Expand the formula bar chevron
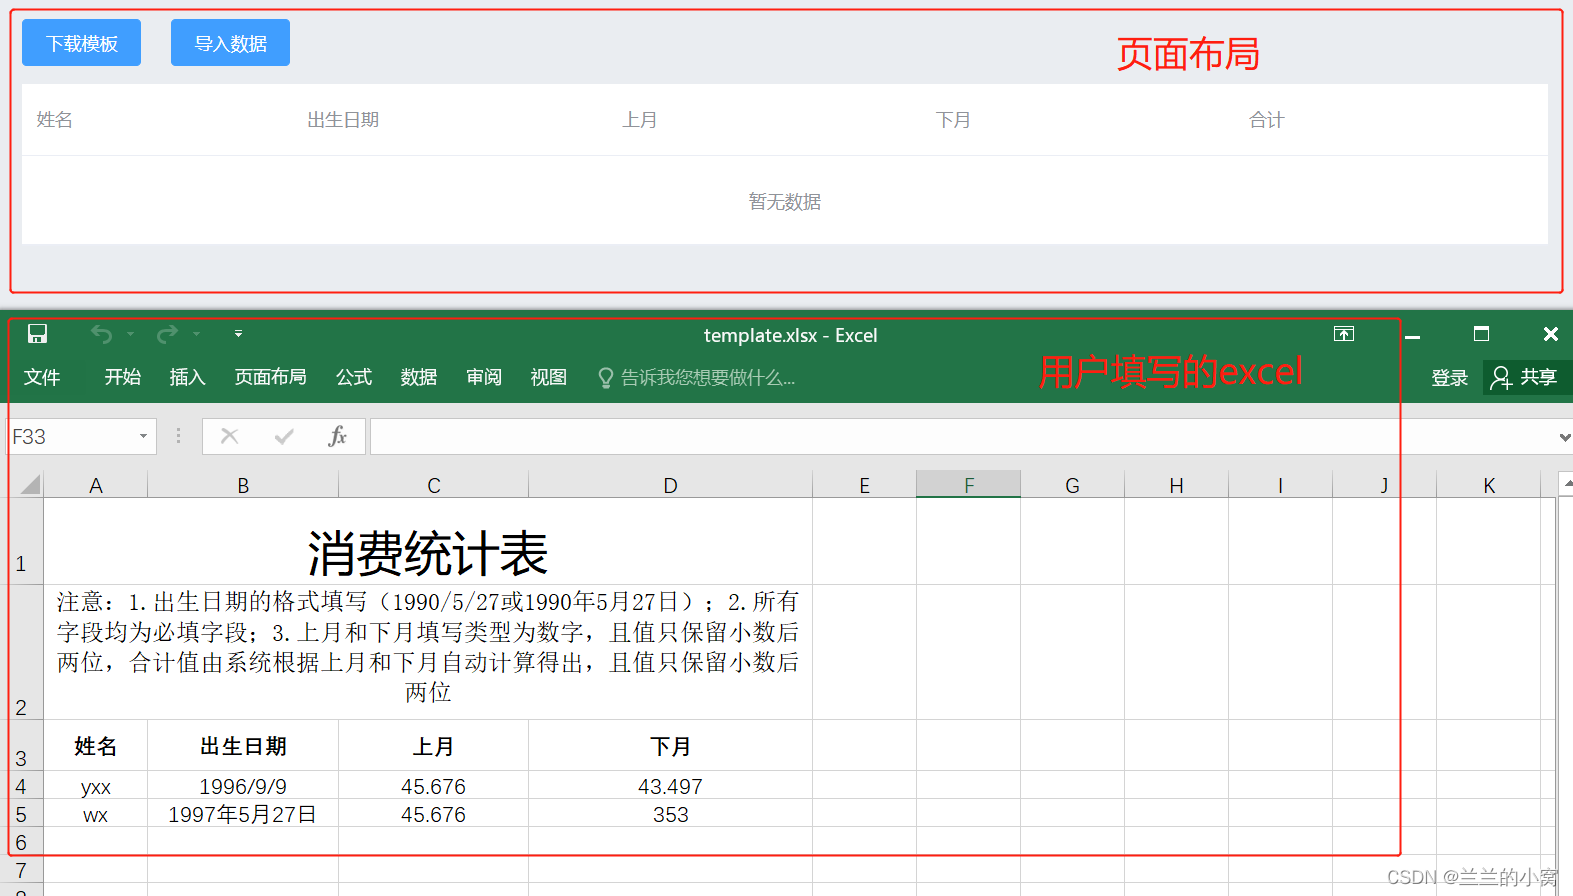The height and width of the screenshot is (896, 1573). pos(1564,437)
